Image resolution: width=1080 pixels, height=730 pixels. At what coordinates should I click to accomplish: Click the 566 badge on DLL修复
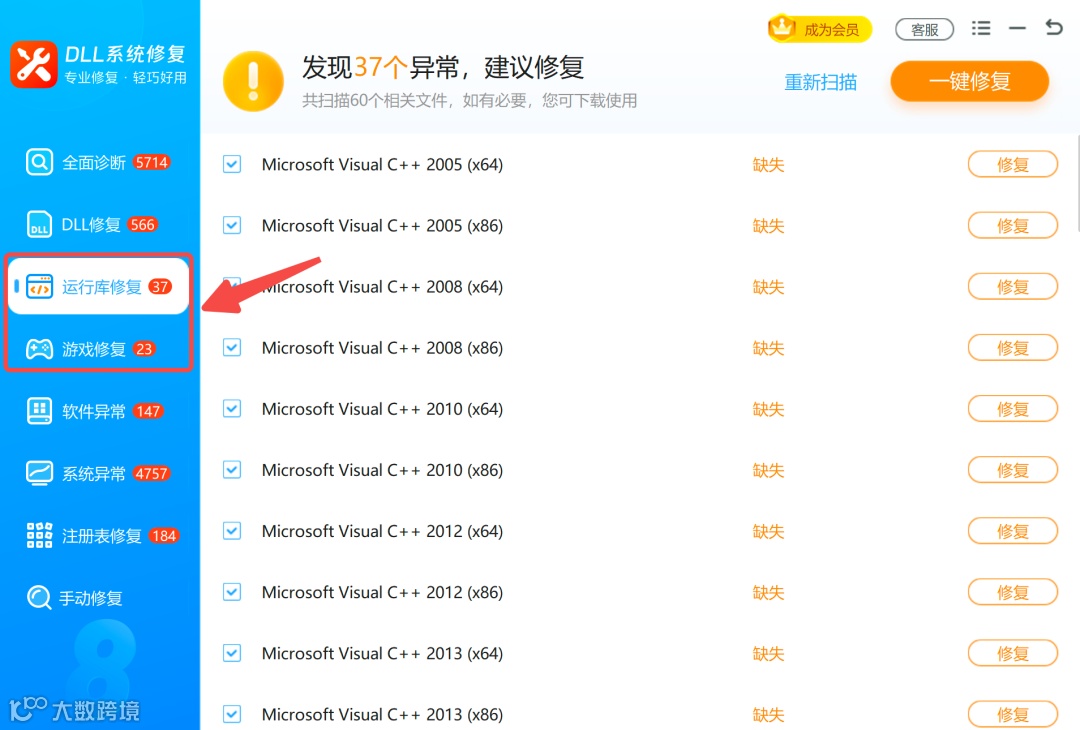[143, 225]
